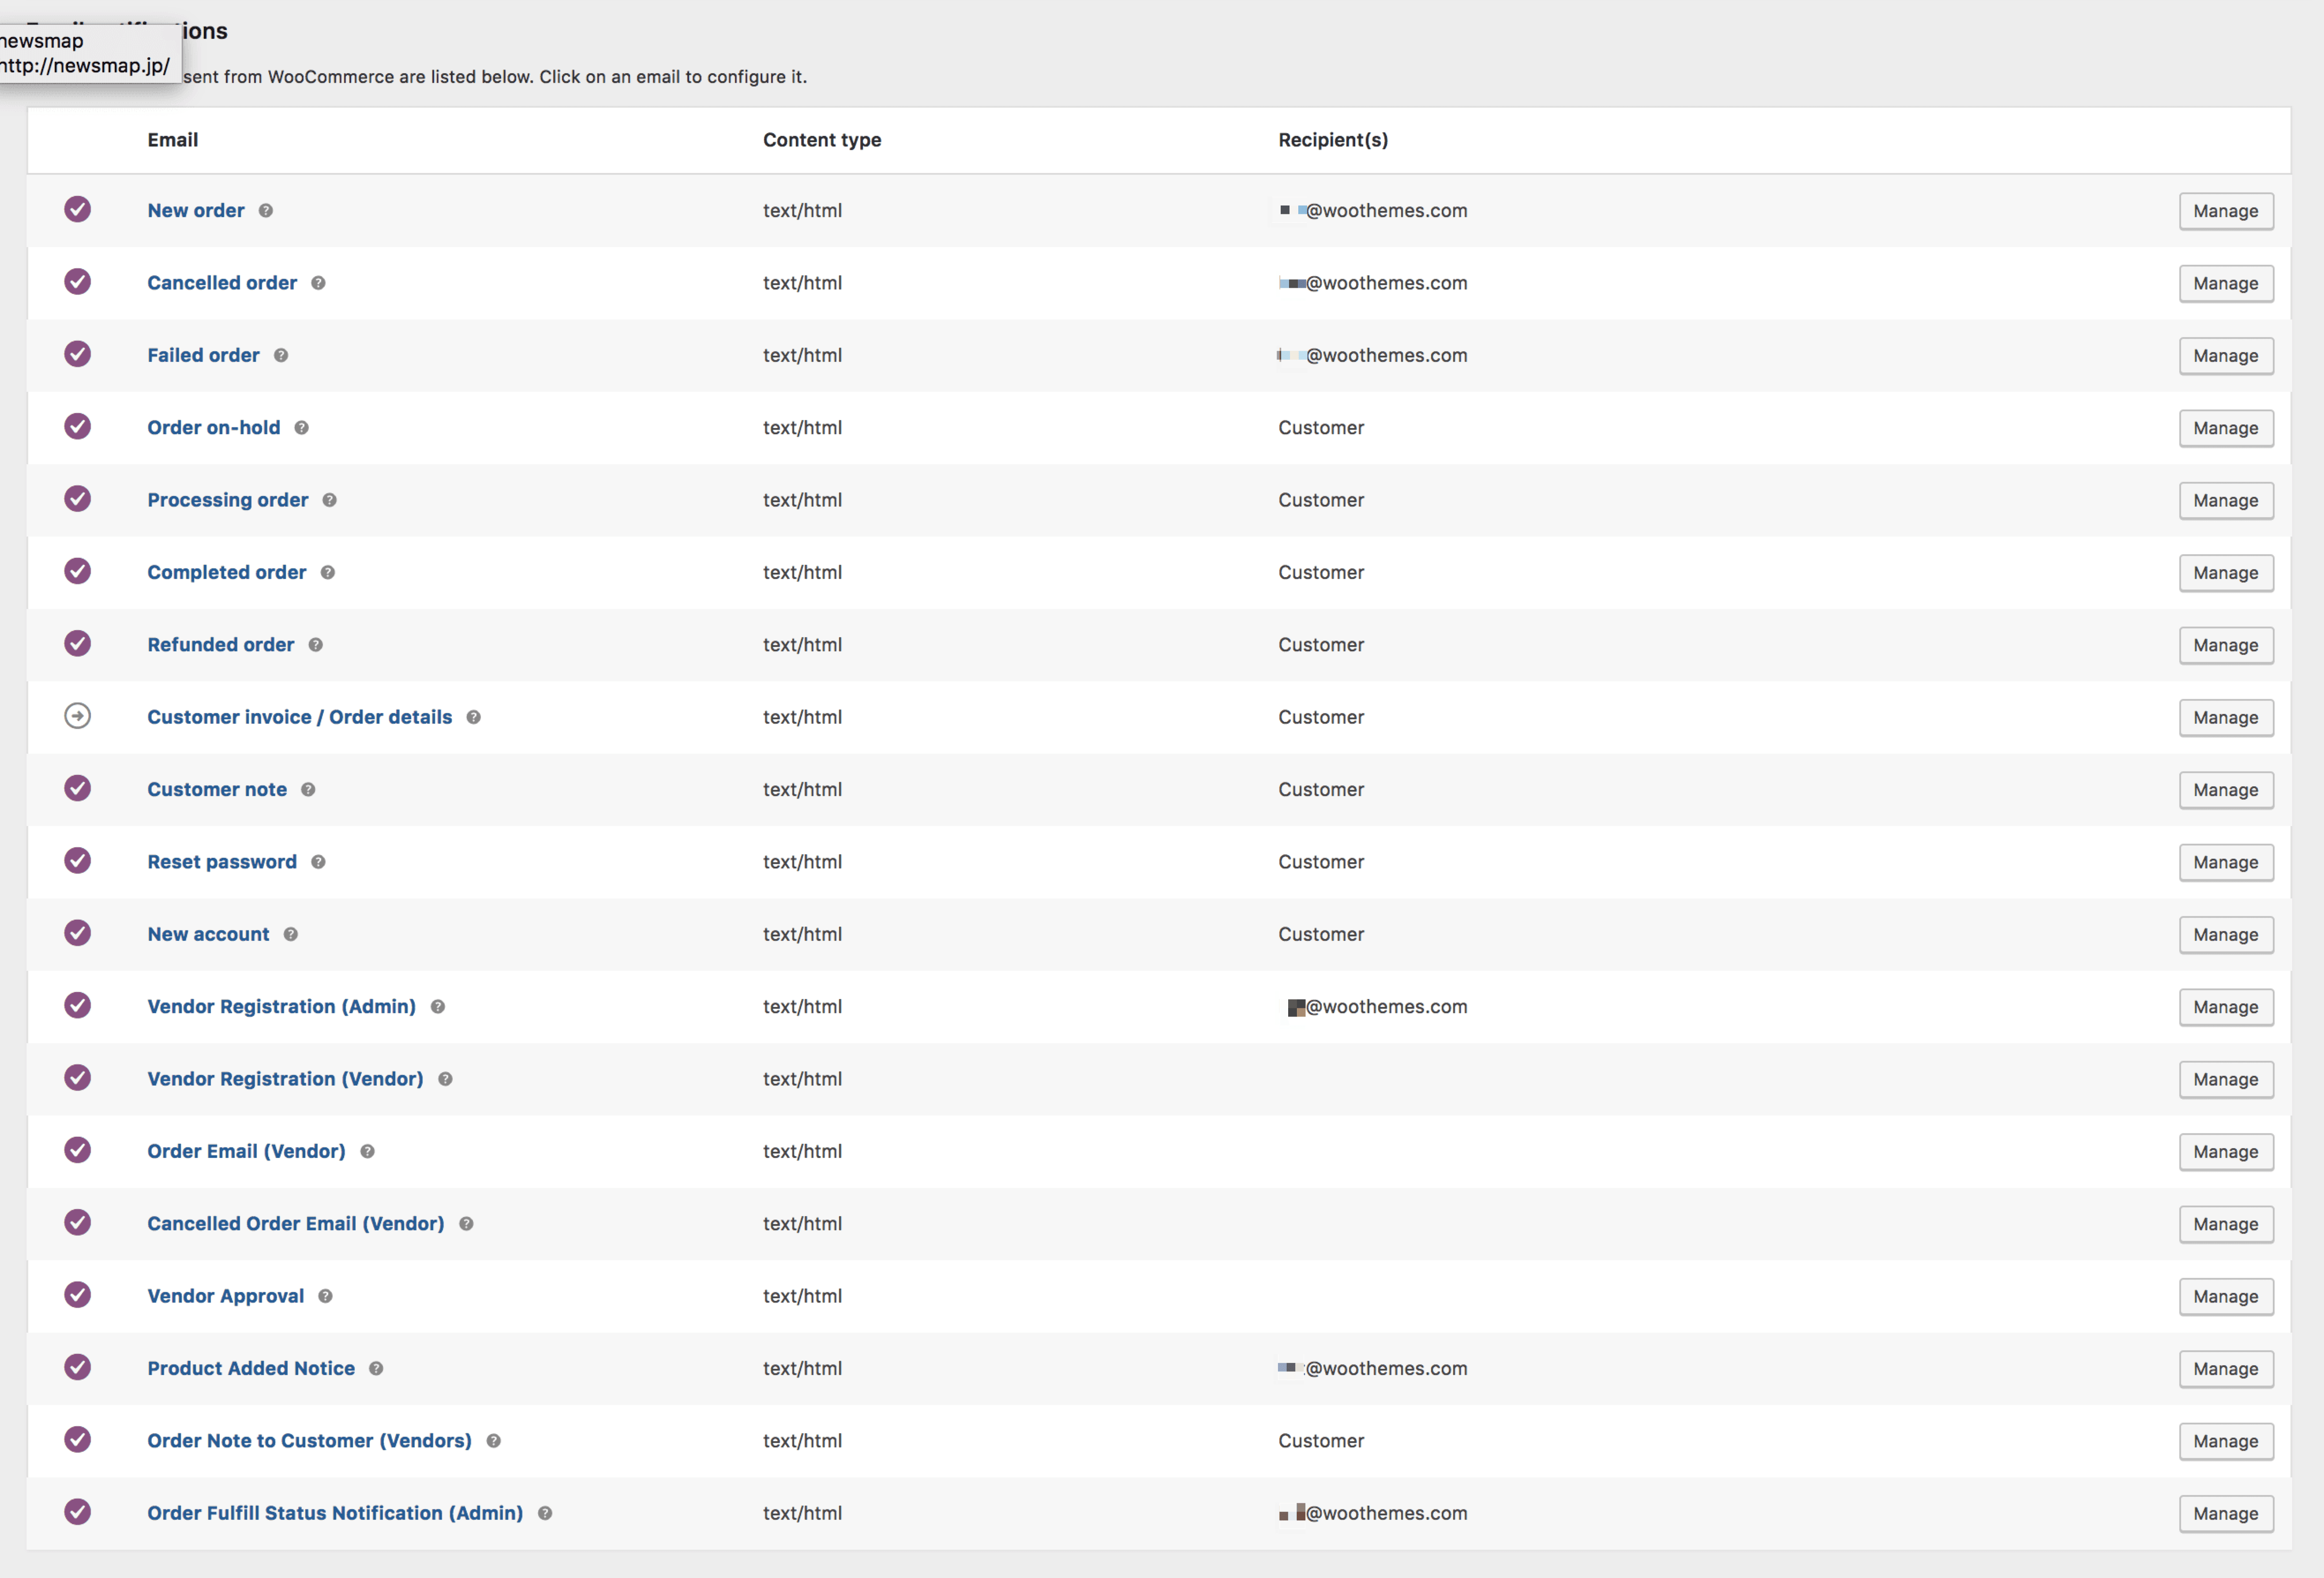The width and height of the screenshot is (2324, 1578).
Task: Click the help icon beside New order
Action: coord(265,211)
